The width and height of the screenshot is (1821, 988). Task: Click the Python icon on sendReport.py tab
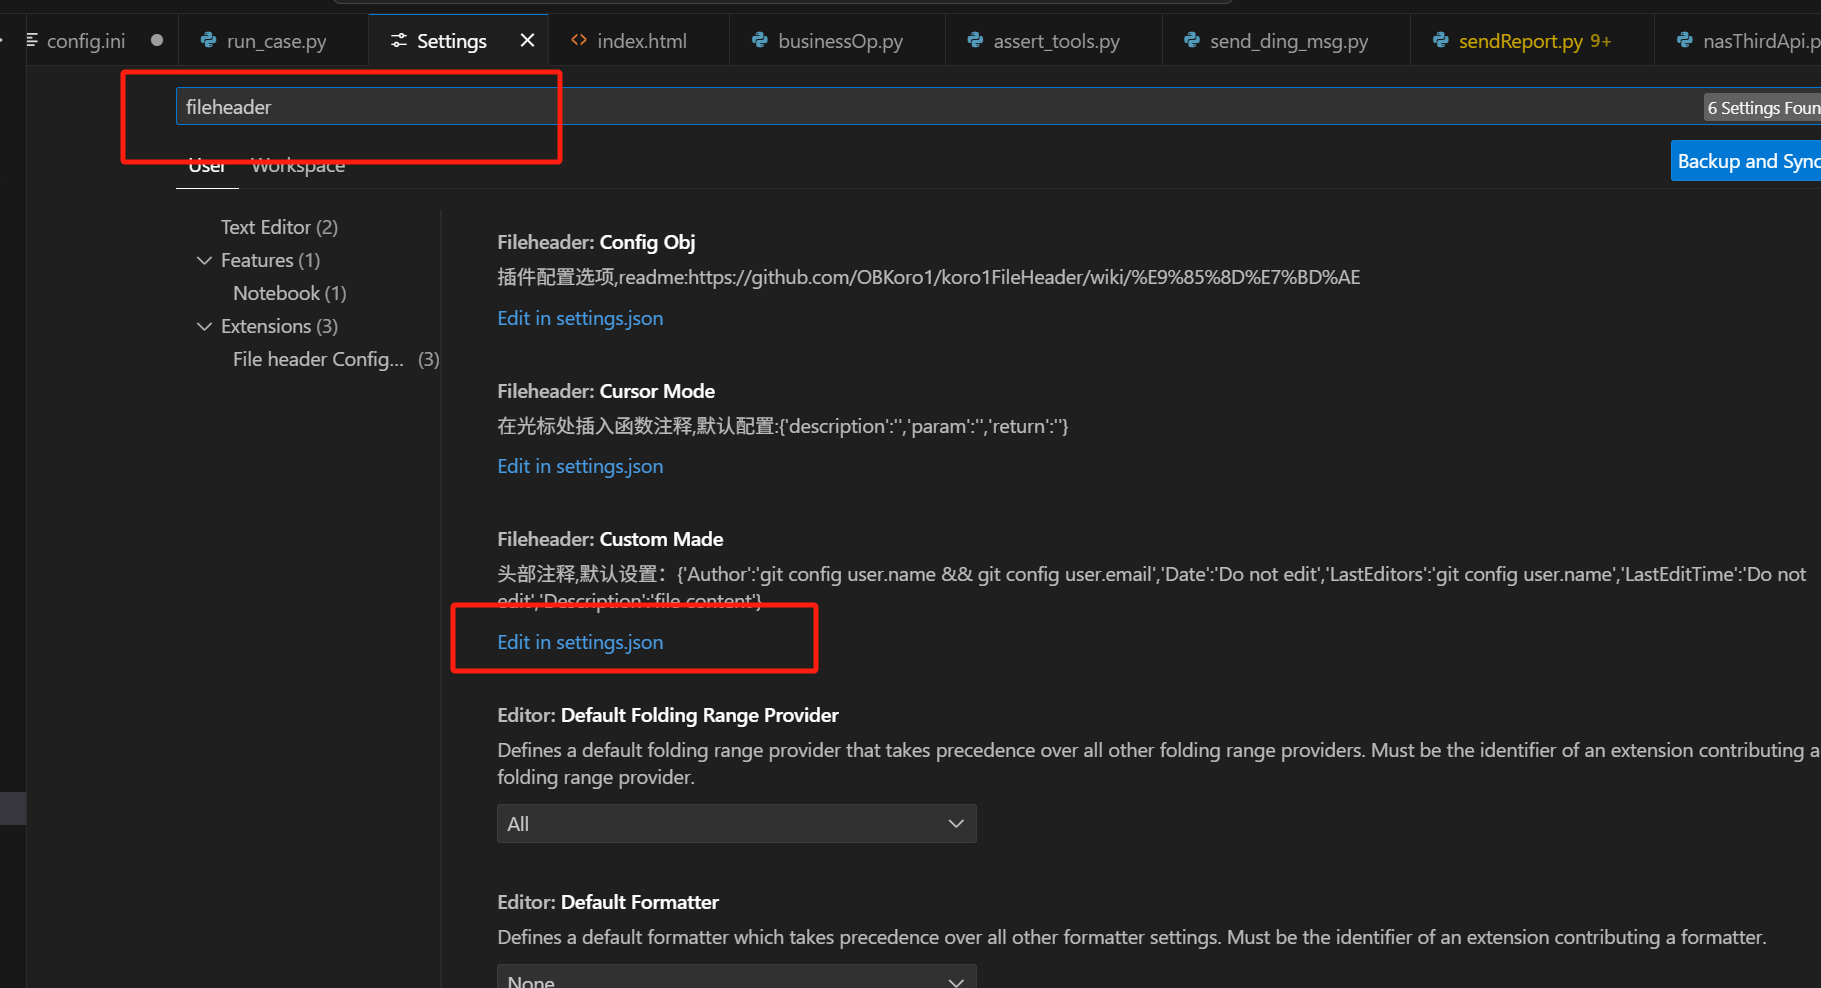point(1440,41)
